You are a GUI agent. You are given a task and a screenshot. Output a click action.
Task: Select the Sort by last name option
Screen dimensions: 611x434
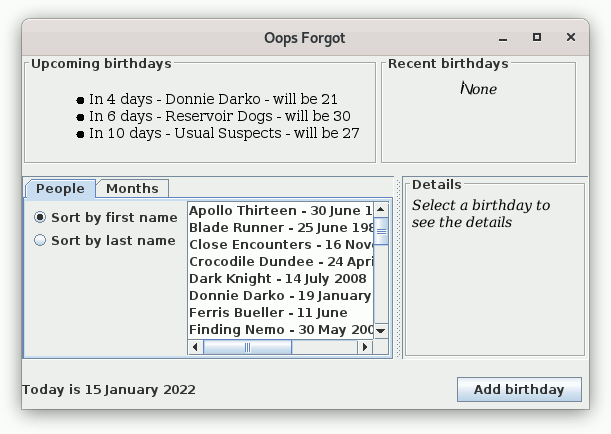click(40, 240)
